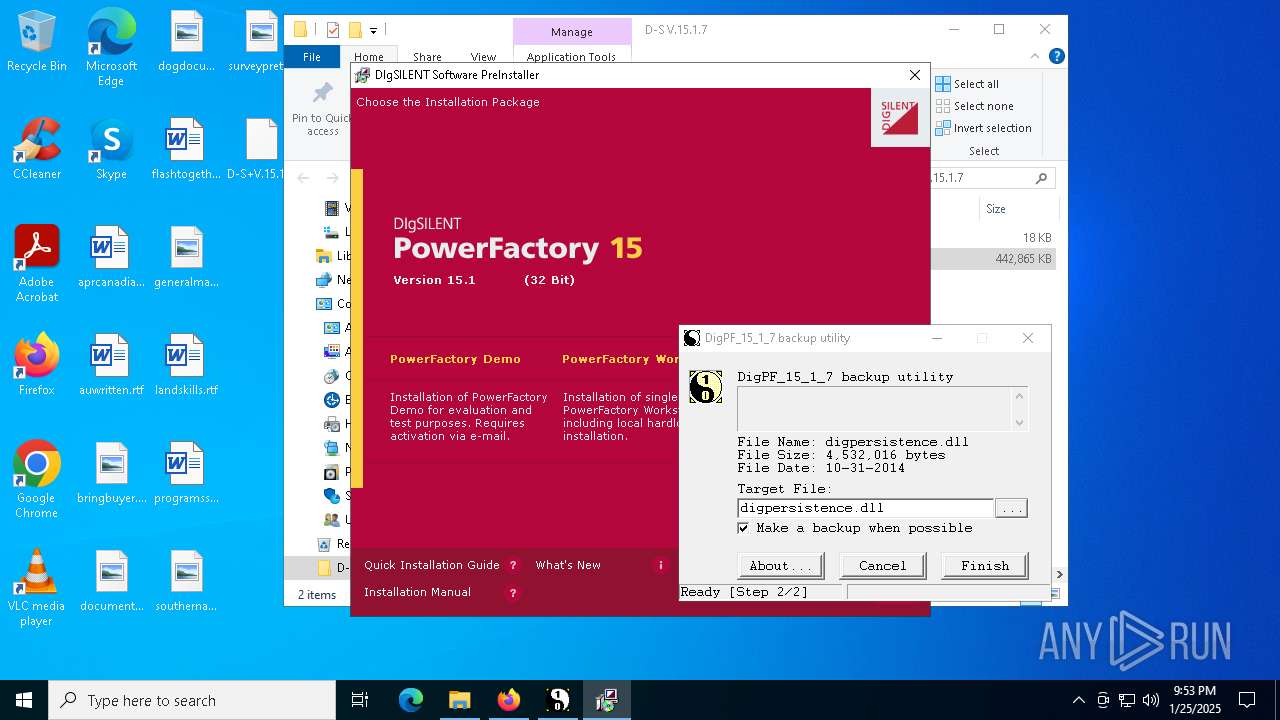Open File Explorer help icon
This screenshot has height=720, width=1280.
pos(1056,57)
